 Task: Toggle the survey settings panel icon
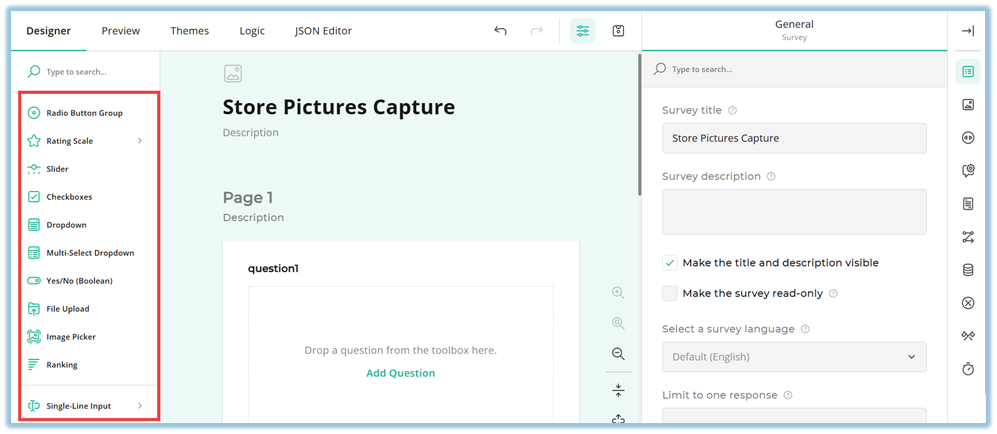pyautogui.click(x=583, y=31)
